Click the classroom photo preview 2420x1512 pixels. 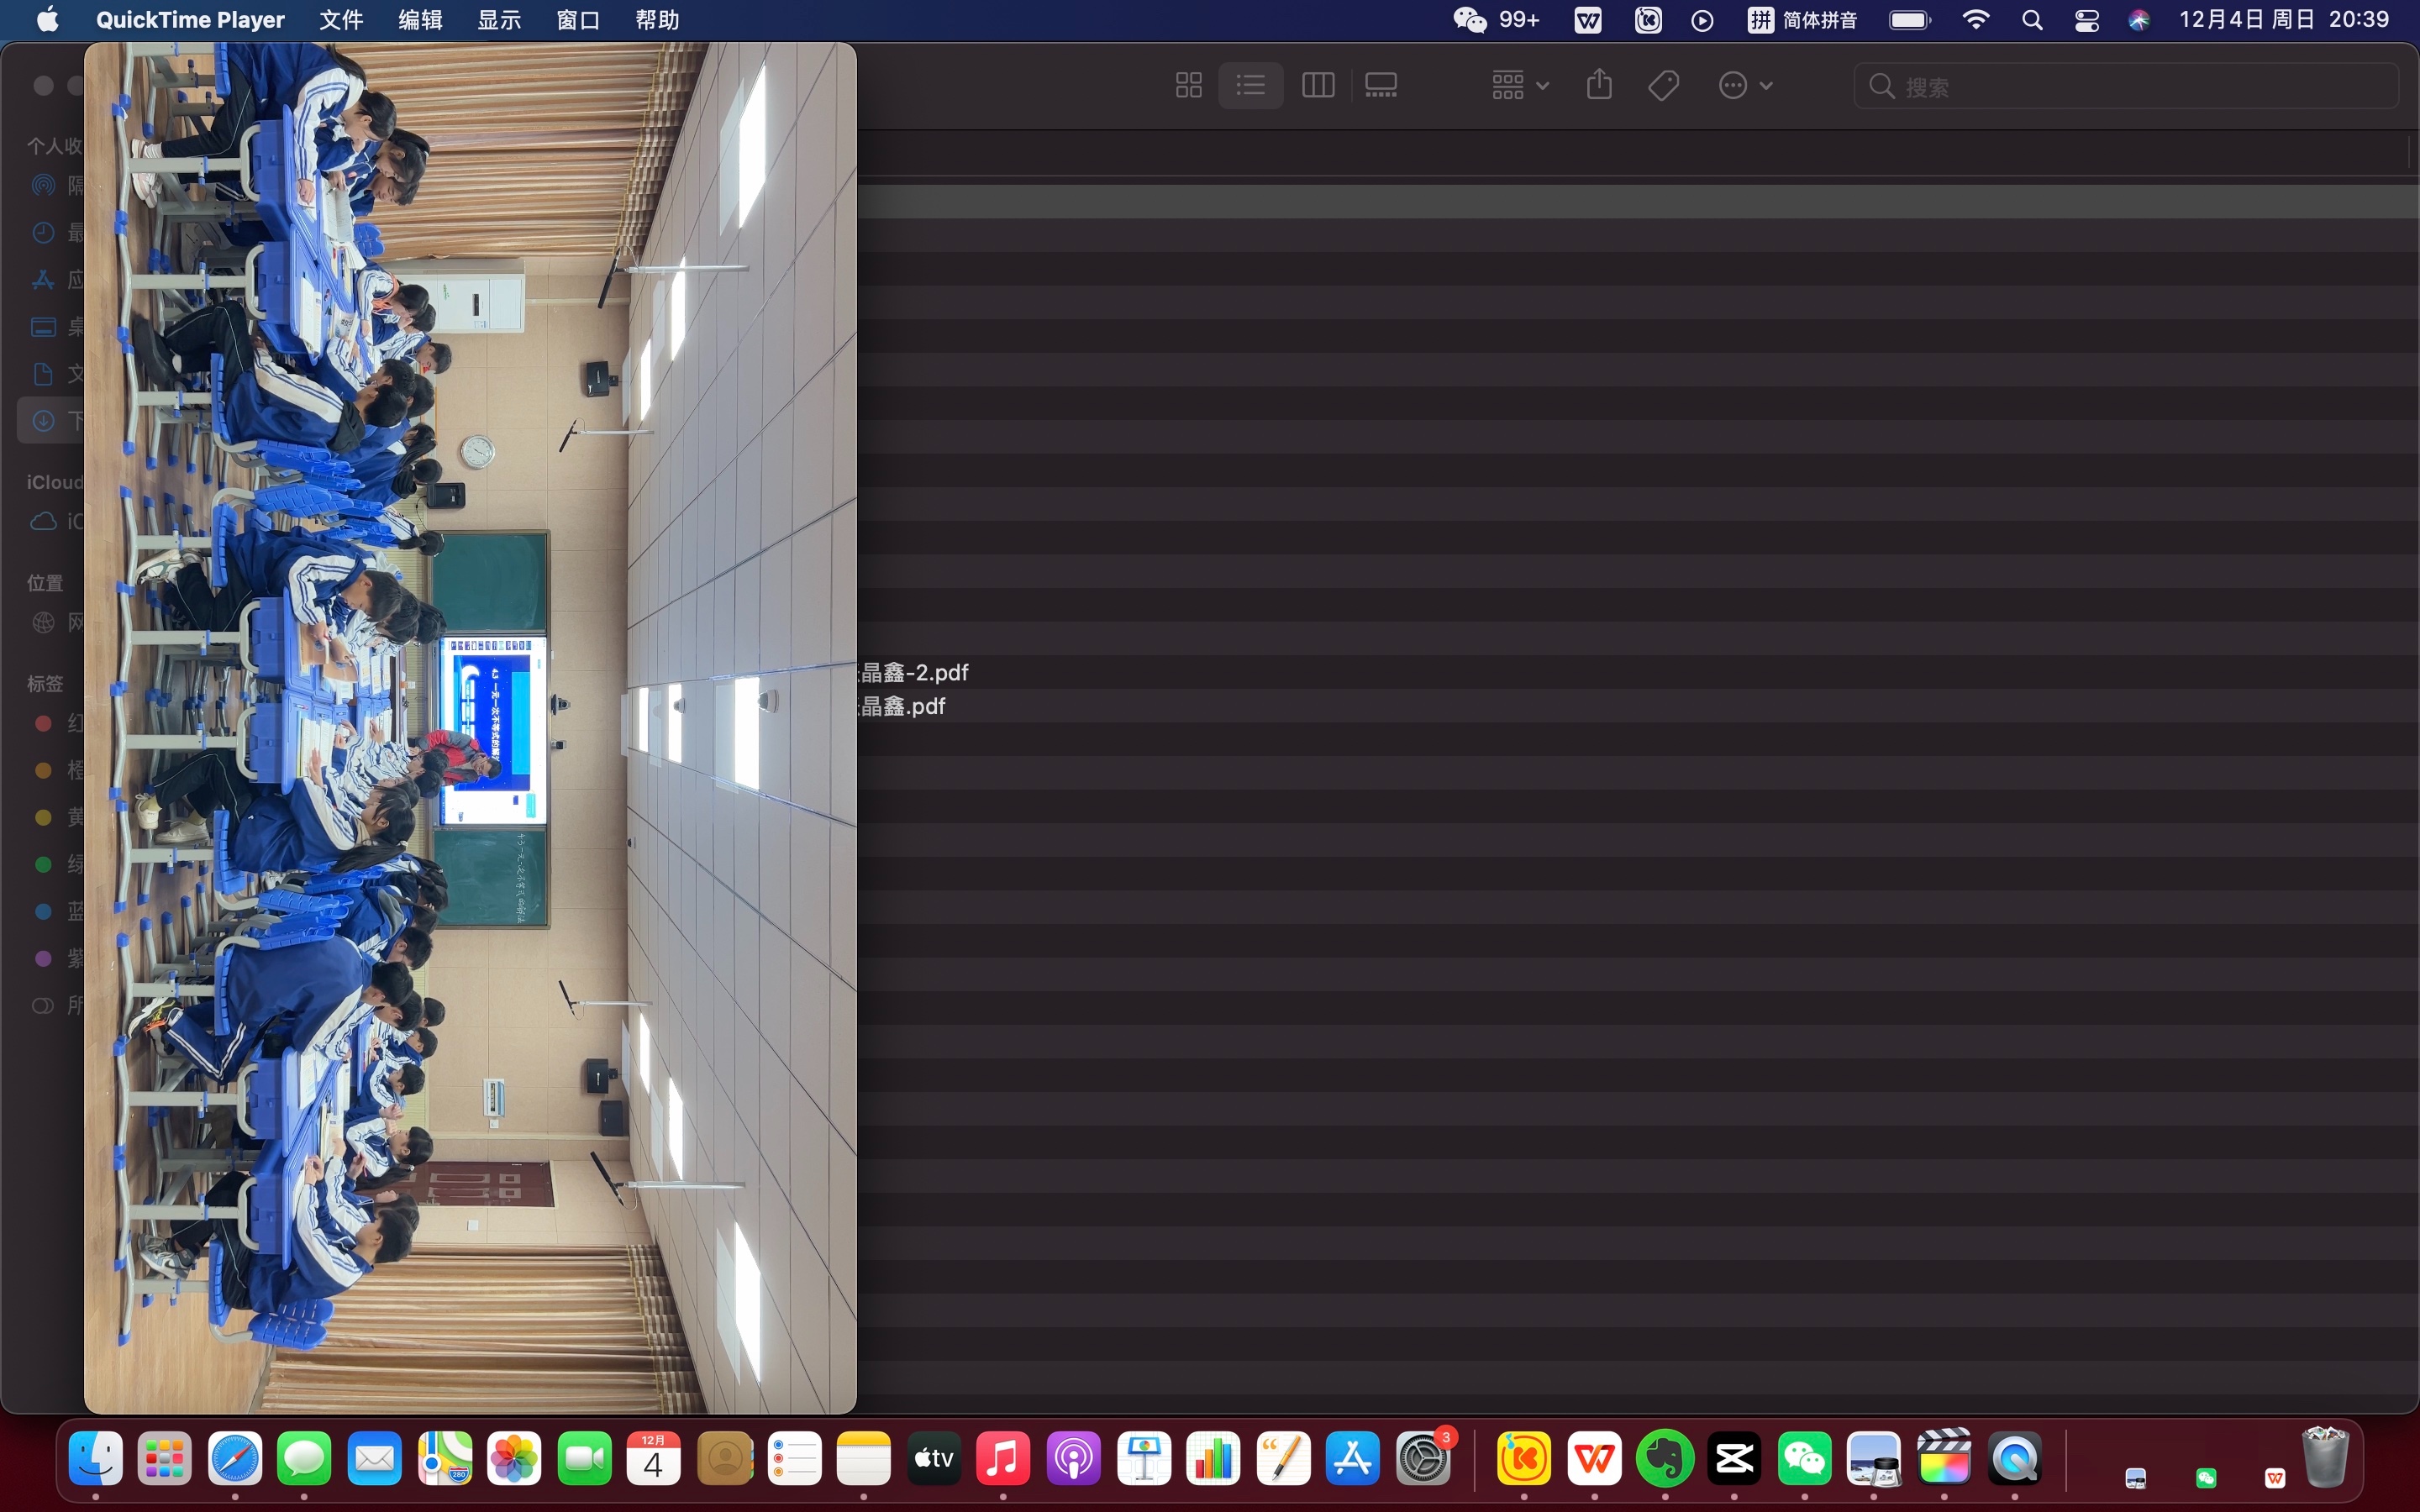470,727
